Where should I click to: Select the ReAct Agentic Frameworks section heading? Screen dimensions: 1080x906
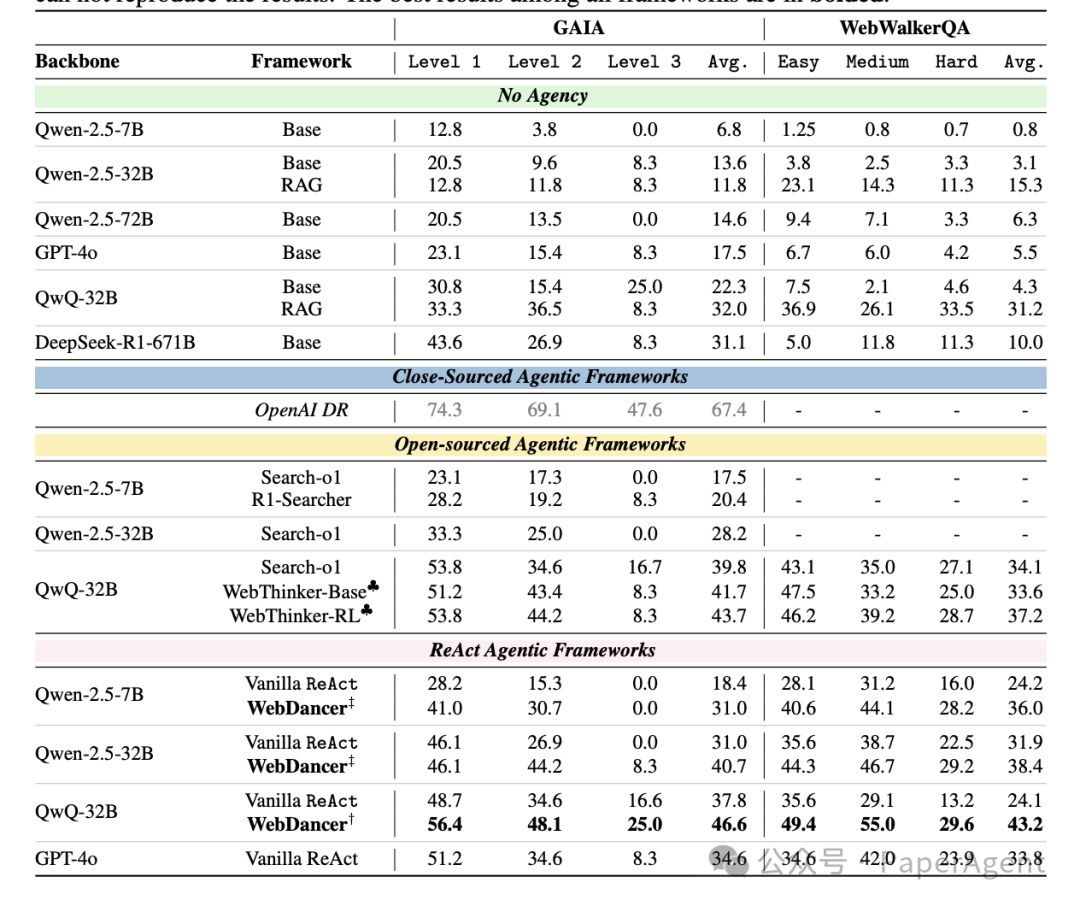coord(543,650)
